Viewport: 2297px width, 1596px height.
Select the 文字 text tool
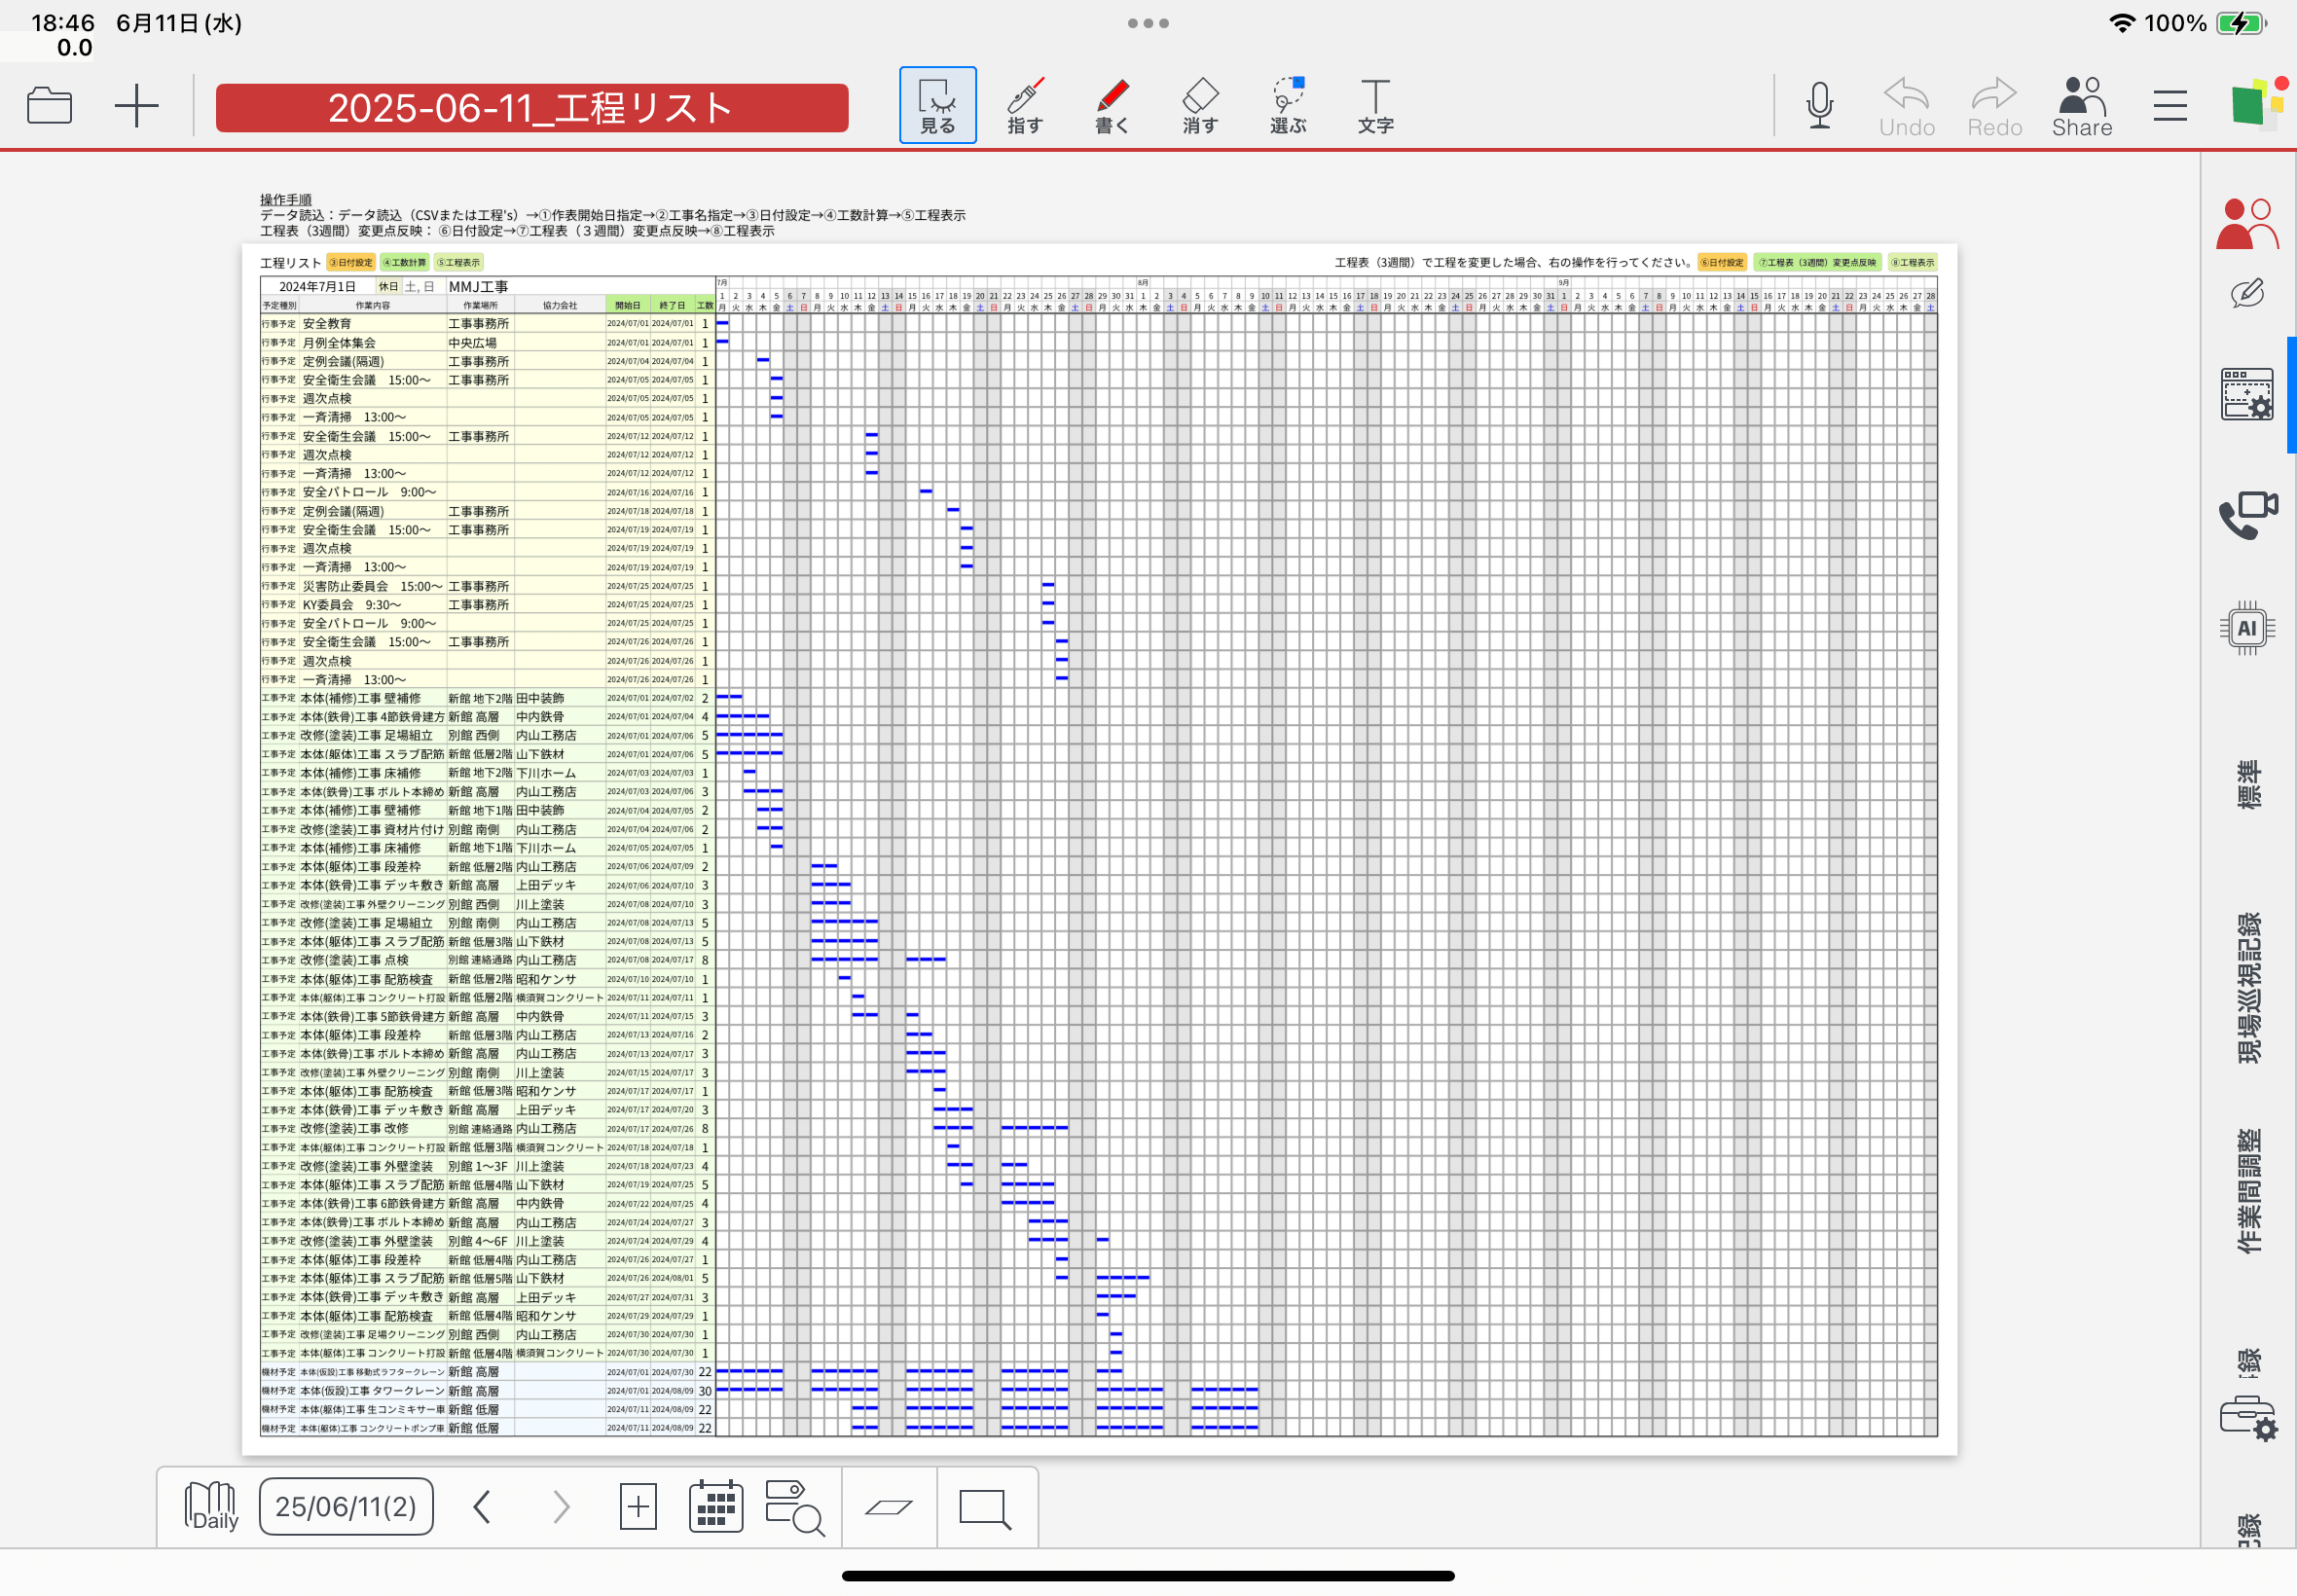pyautogui.click(x=1375, y=105)
